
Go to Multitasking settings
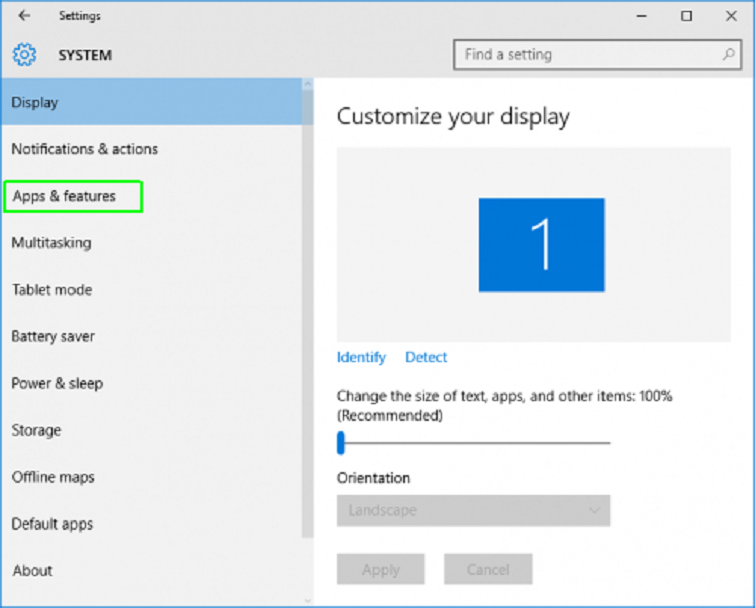51,243
